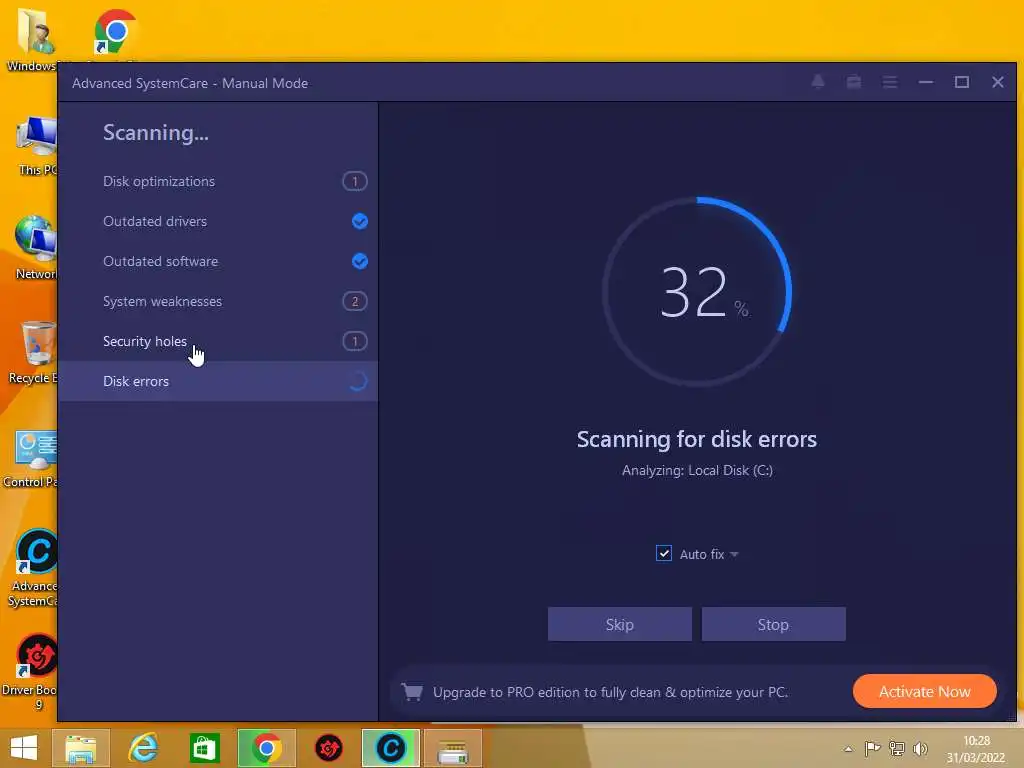Click the Outdated software blue checkmark
The height and width of the screenshot is (768, 1024).
click(360, 261)
